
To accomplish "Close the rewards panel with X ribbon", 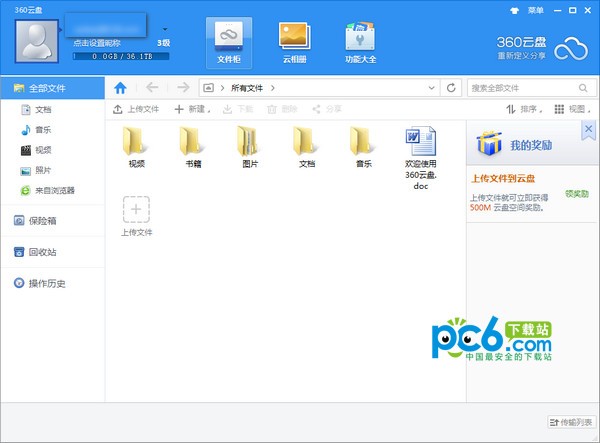I will tap(589, 130).
